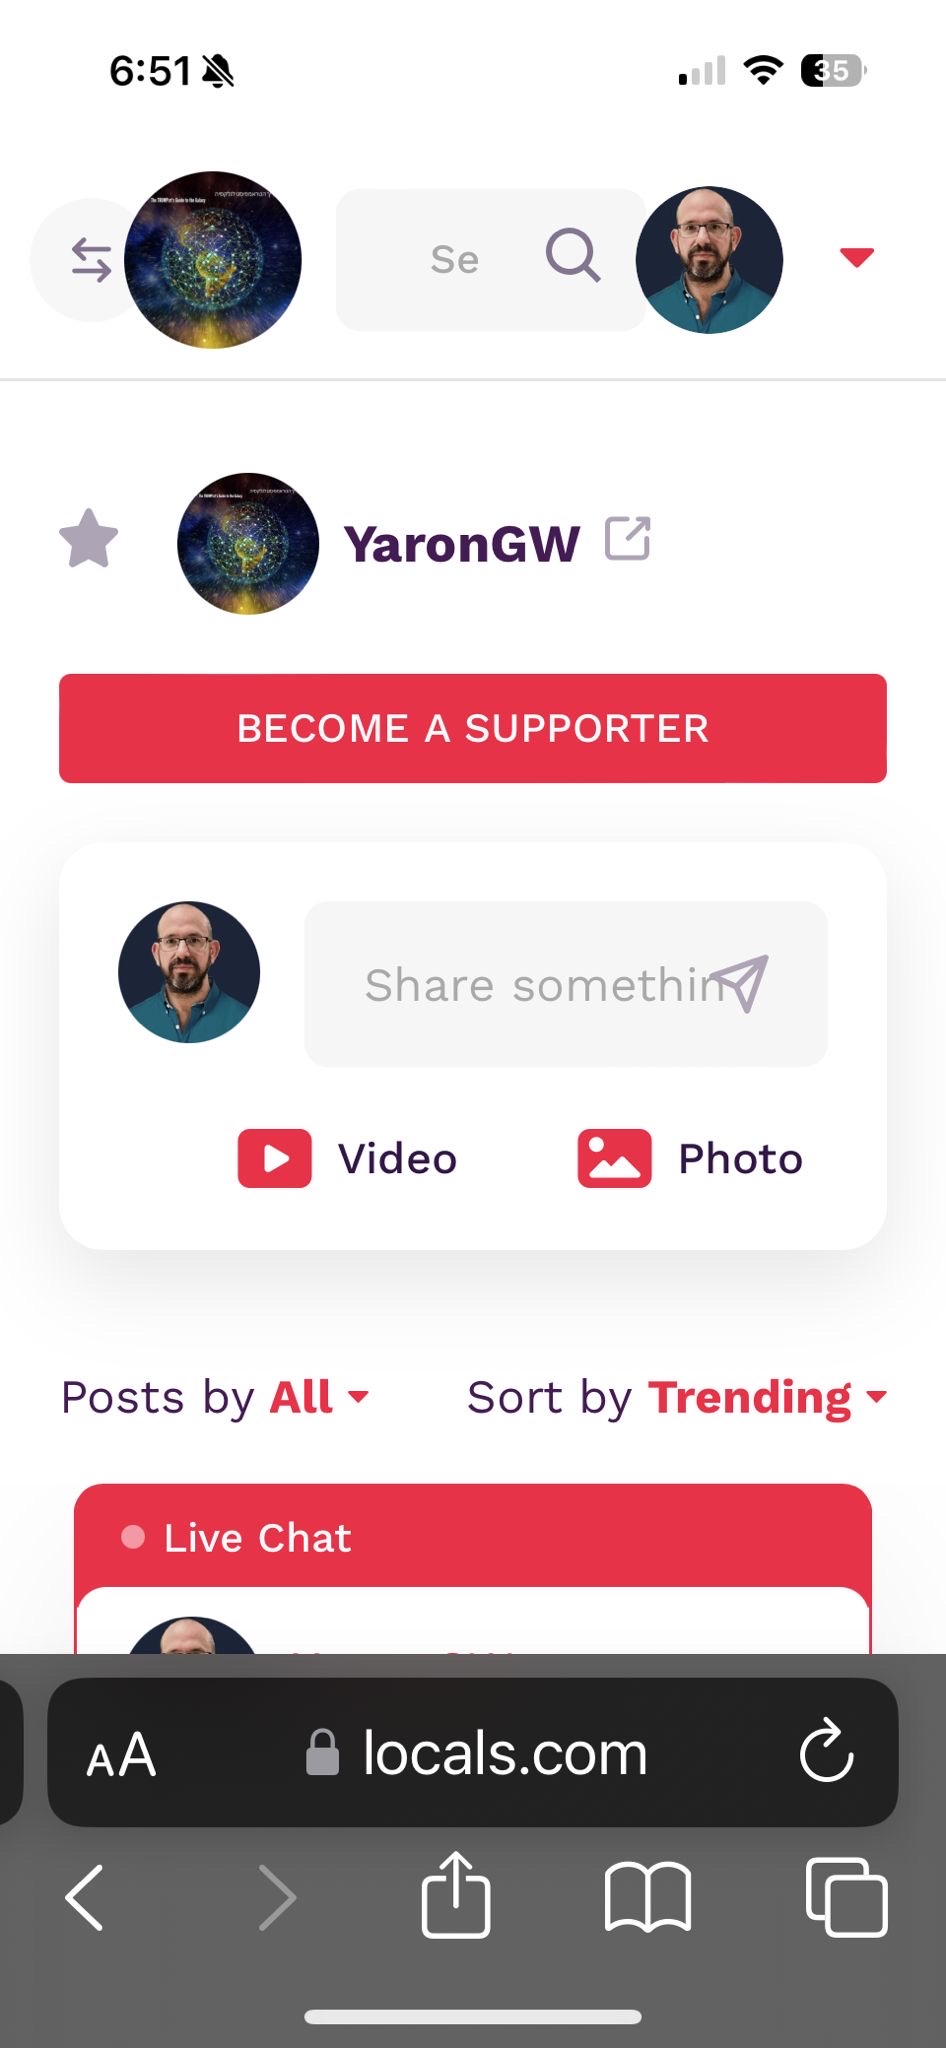
Task: Open Safari reader AA text options
Action: coord(121,1755)
